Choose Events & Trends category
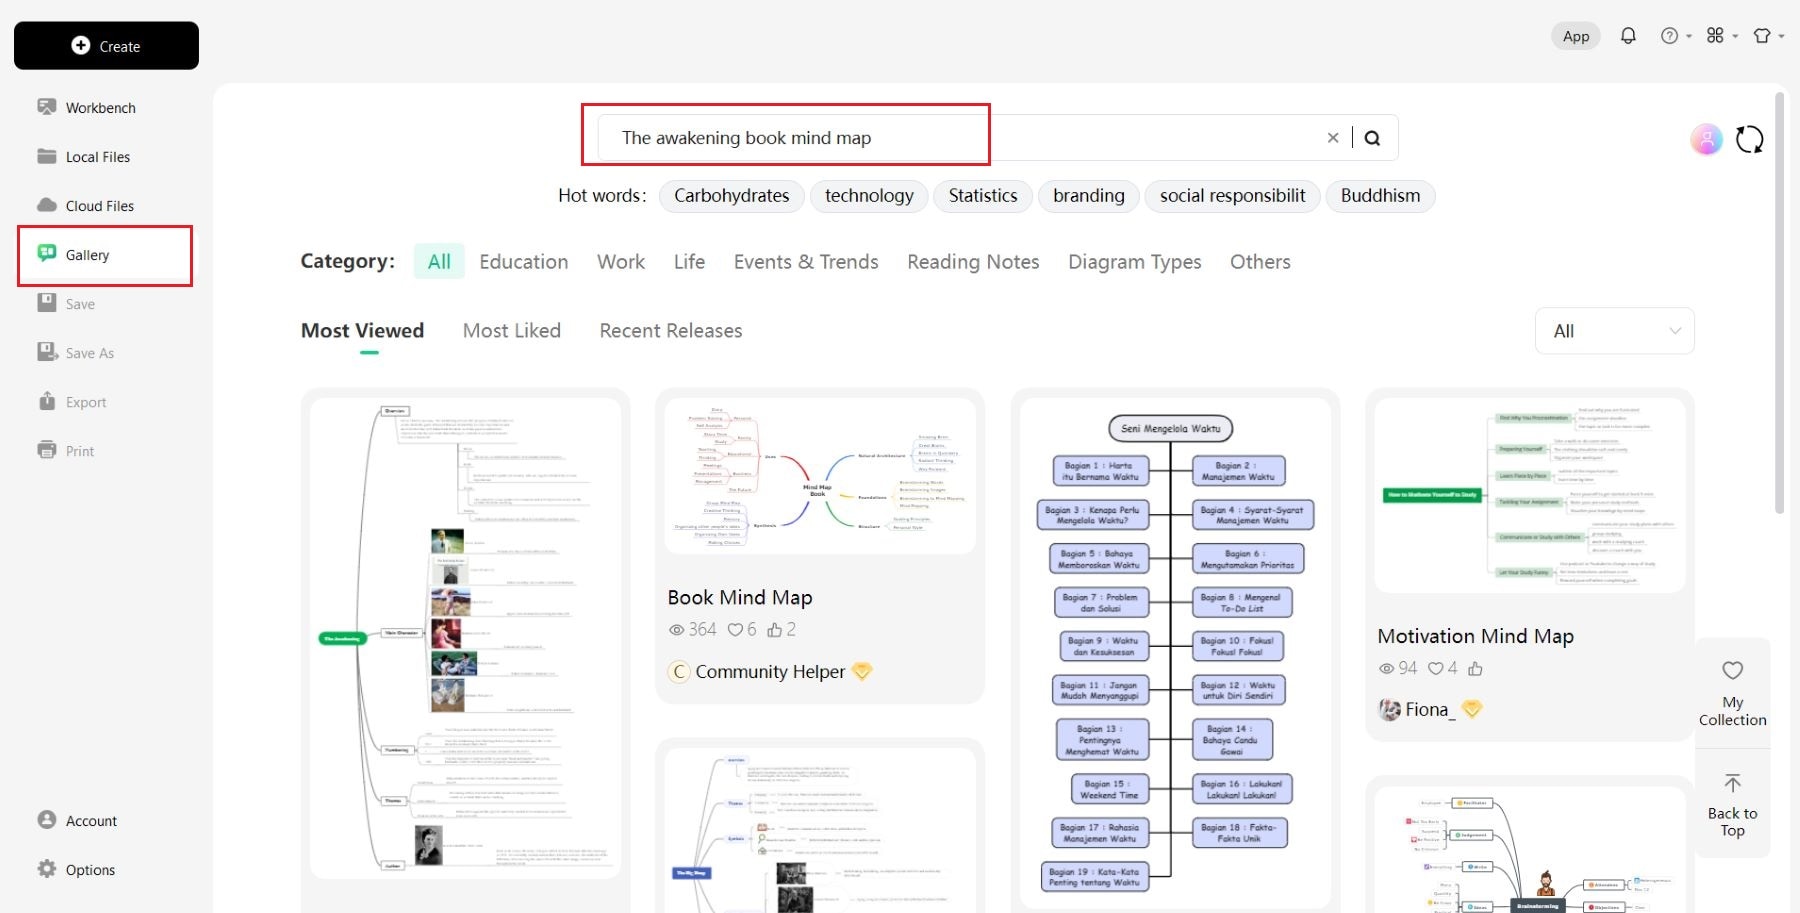 click(x=806, y=262)
